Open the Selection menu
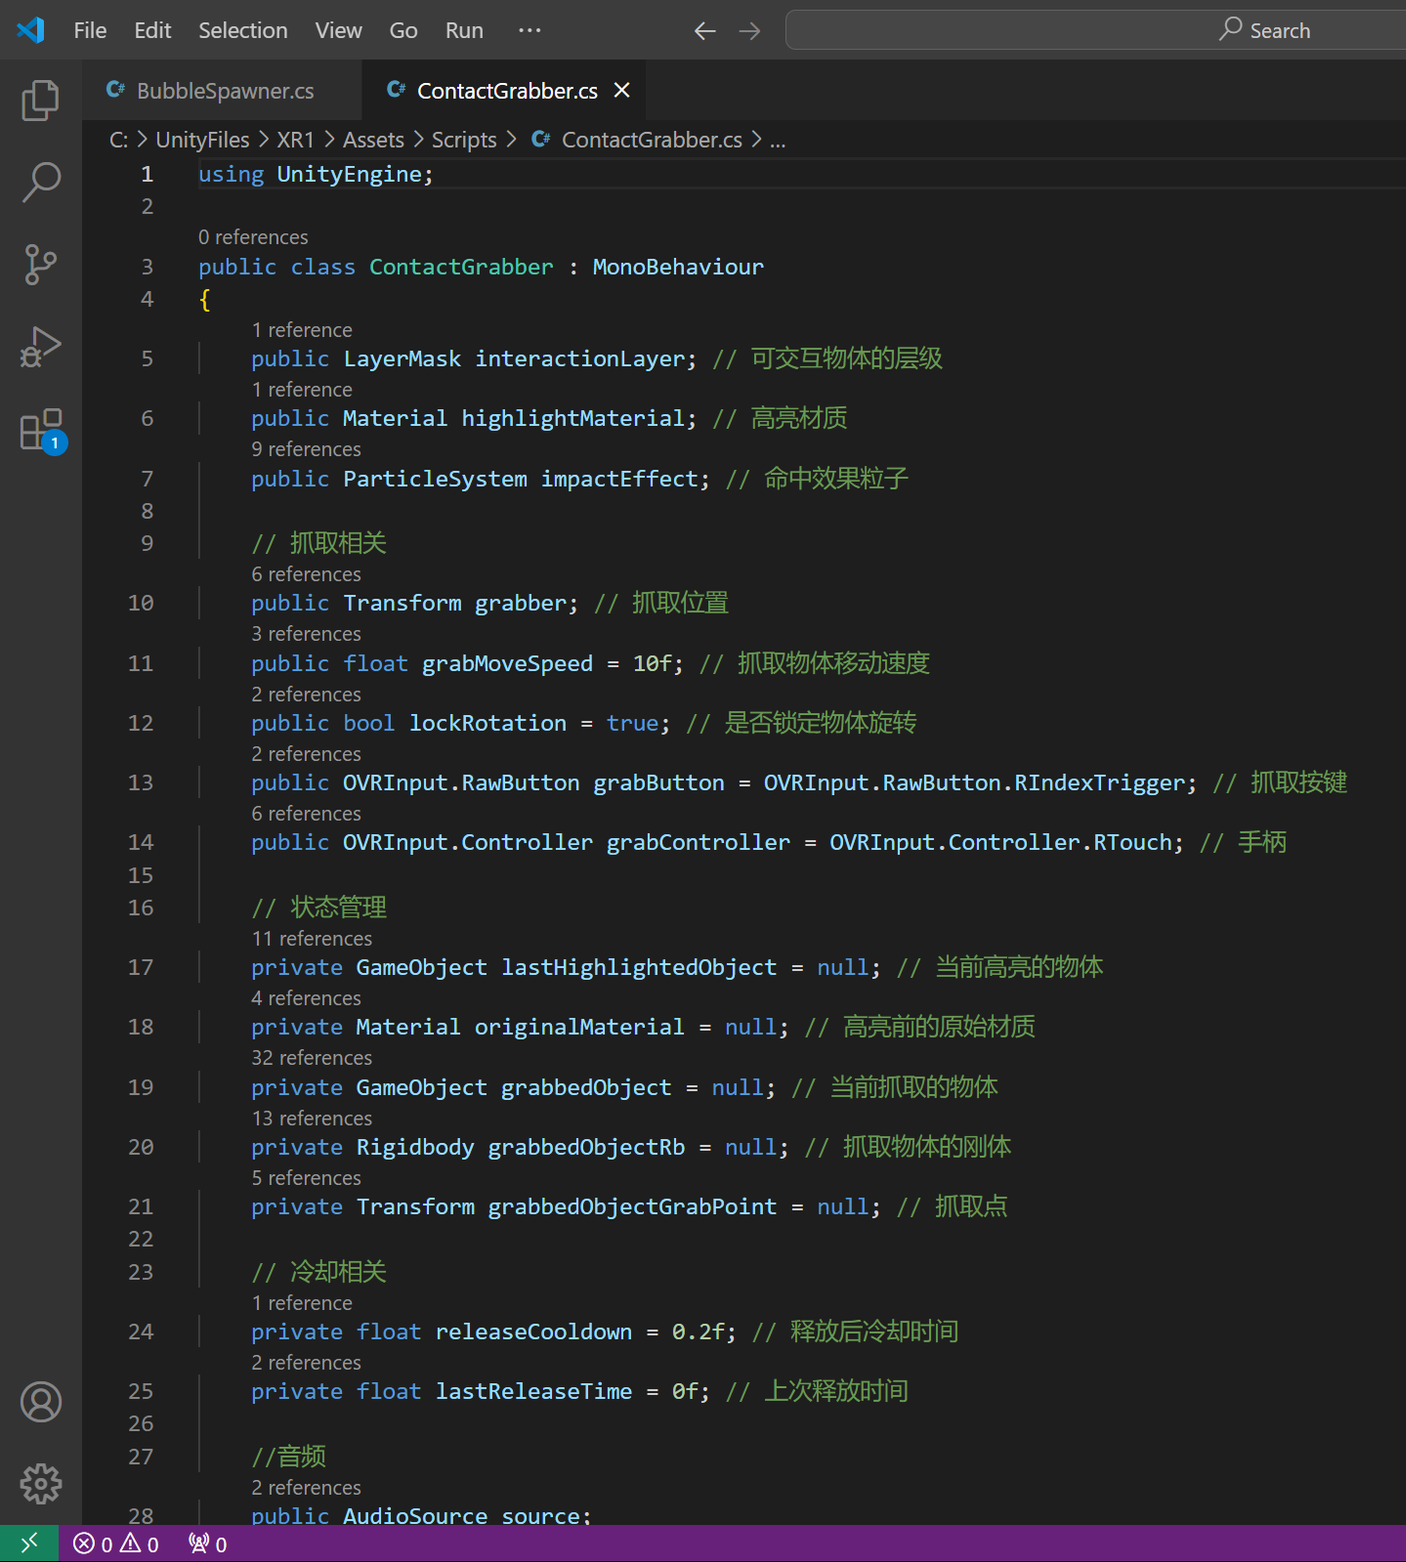Viewport: 1406px width, 1562px height. coord(243,30)
